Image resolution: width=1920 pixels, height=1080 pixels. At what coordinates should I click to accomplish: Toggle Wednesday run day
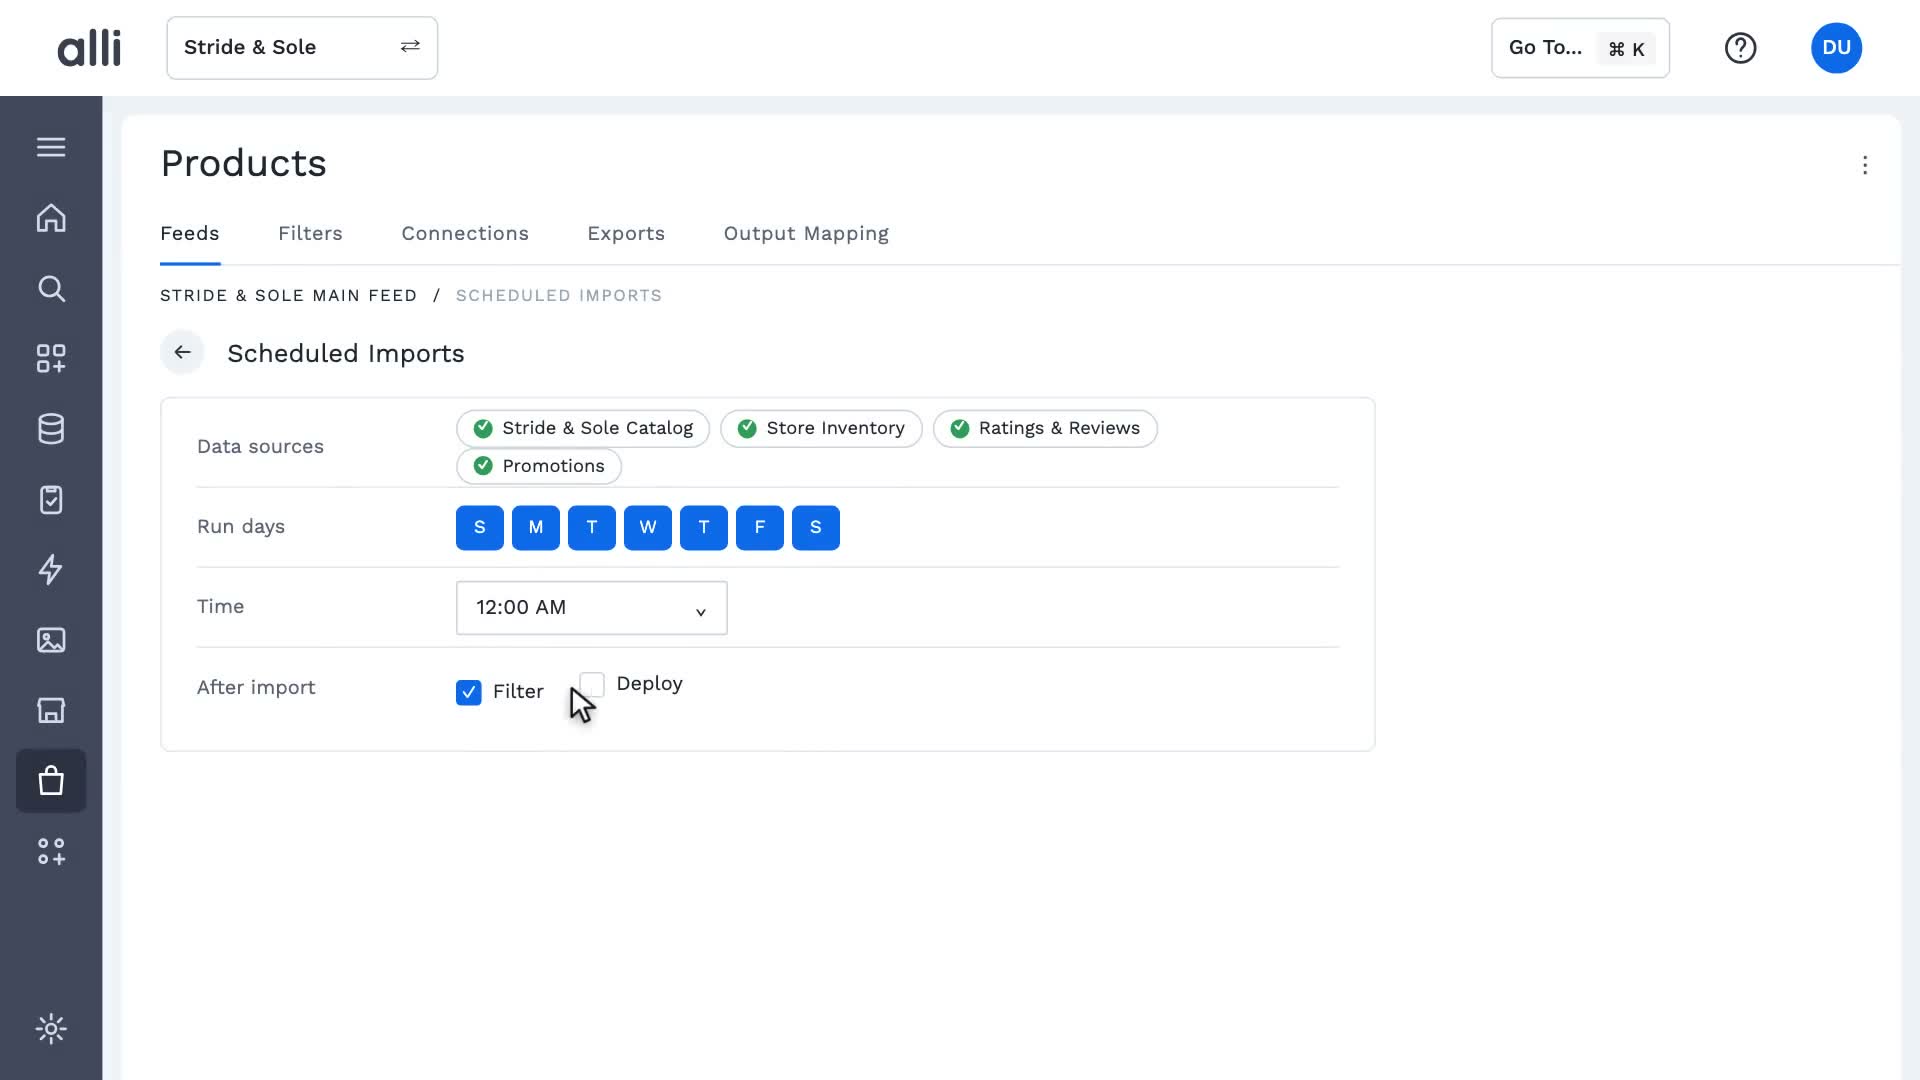(648, 528)
